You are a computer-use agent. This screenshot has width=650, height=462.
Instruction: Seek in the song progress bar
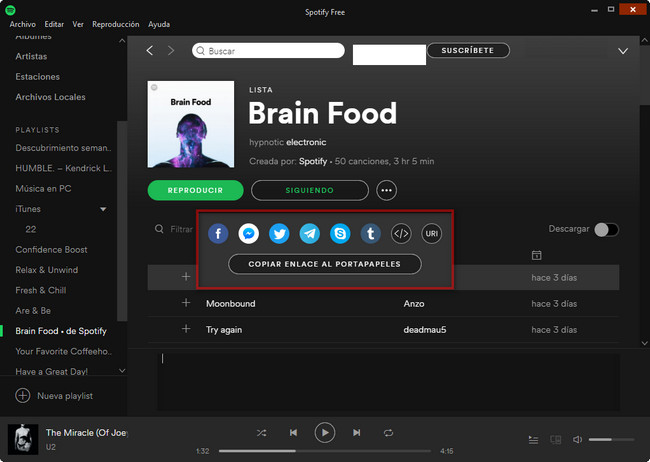point(325,451)
